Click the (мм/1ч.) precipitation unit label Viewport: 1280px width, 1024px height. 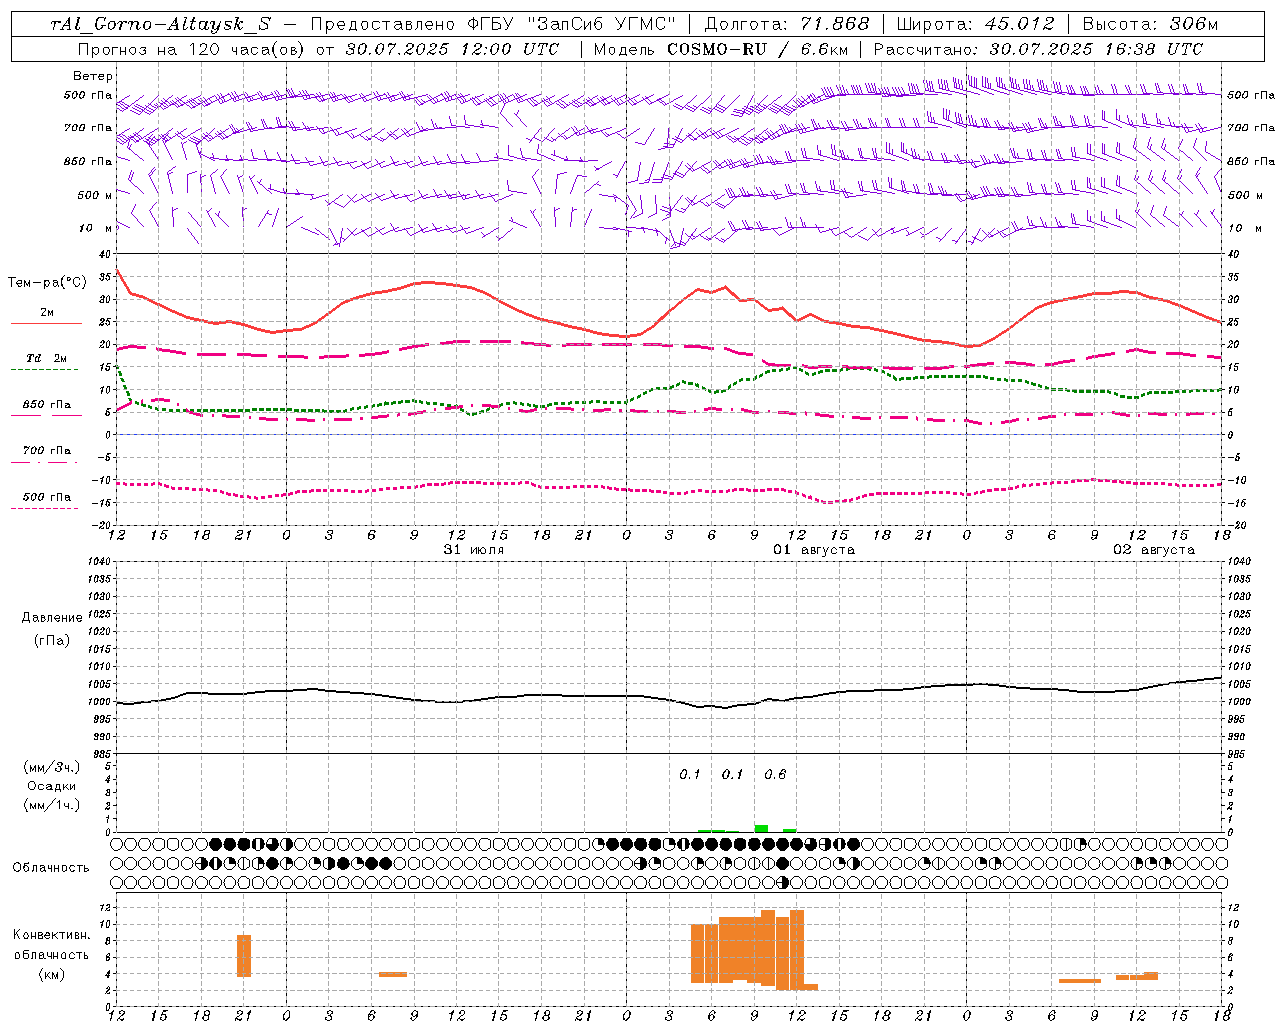click(x=52, y=805)
